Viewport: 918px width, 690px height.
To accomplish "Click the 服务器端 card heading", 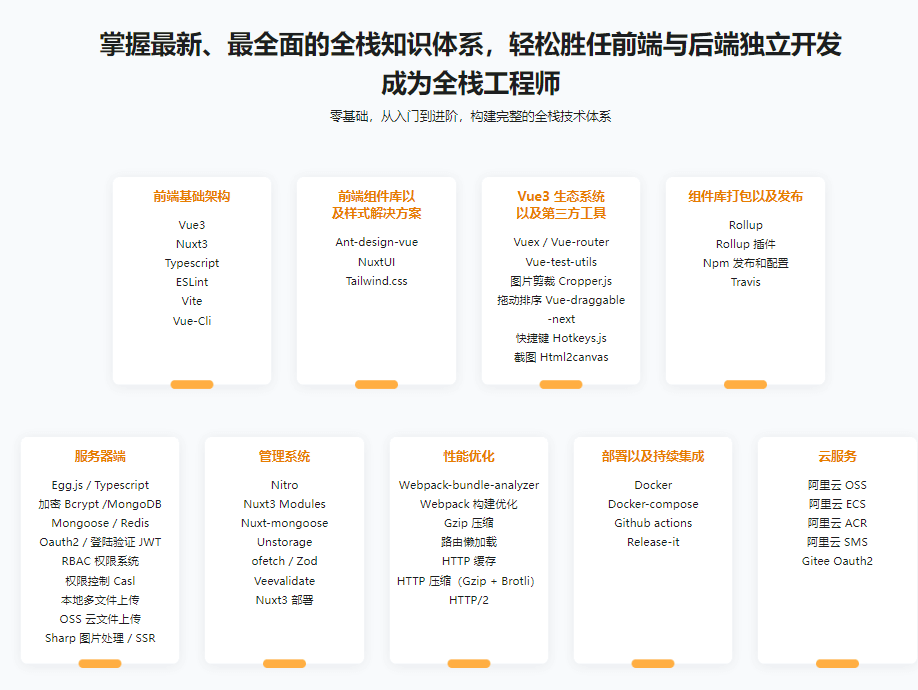I will (x=100, y=456).
